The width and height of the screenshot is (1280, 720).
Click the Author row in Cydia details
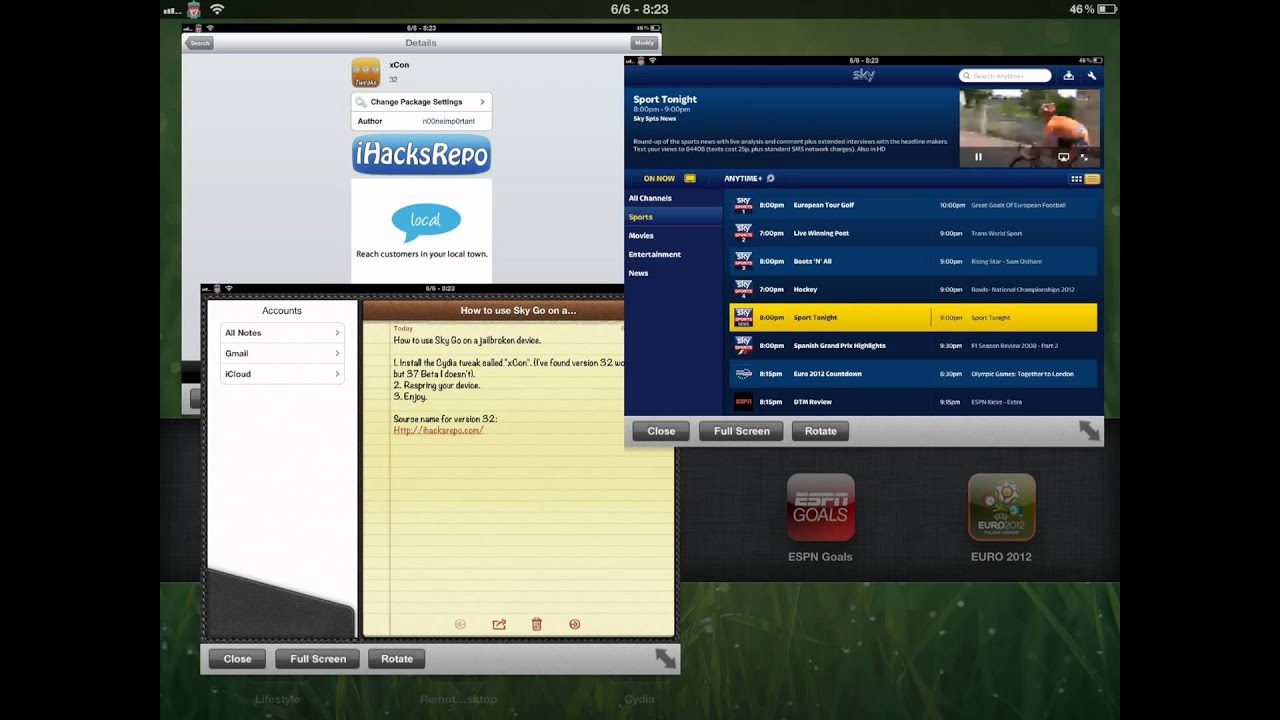421,121
